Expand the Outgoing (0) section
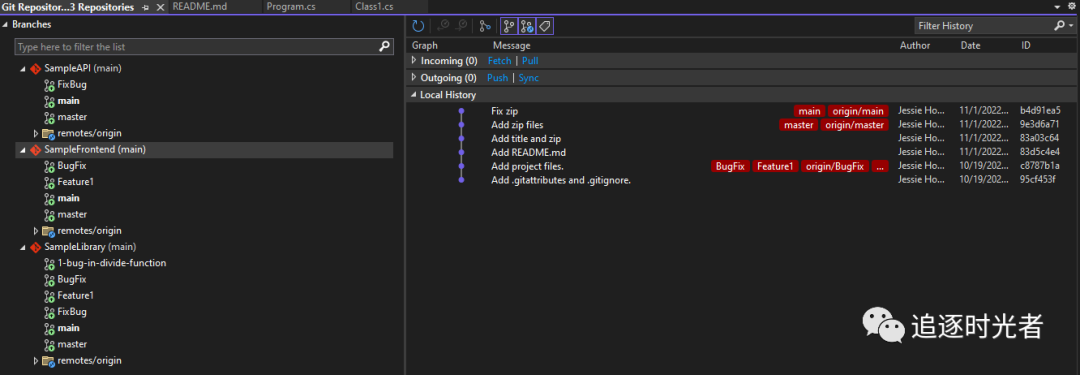Image resolution: width=1080 pixels, height=375 pixels. point(413,77)
